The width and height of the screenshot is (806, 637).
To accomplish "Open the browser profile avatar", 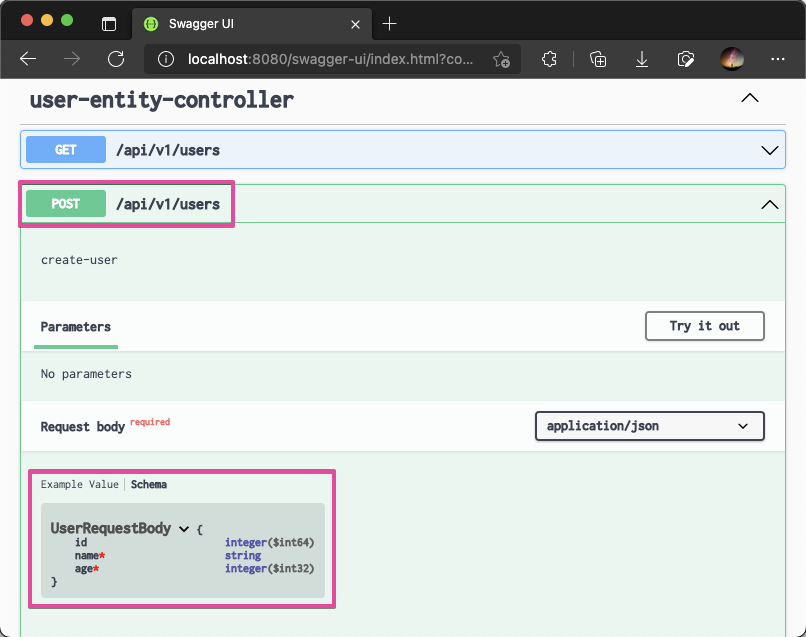I will tap(732, 59).
